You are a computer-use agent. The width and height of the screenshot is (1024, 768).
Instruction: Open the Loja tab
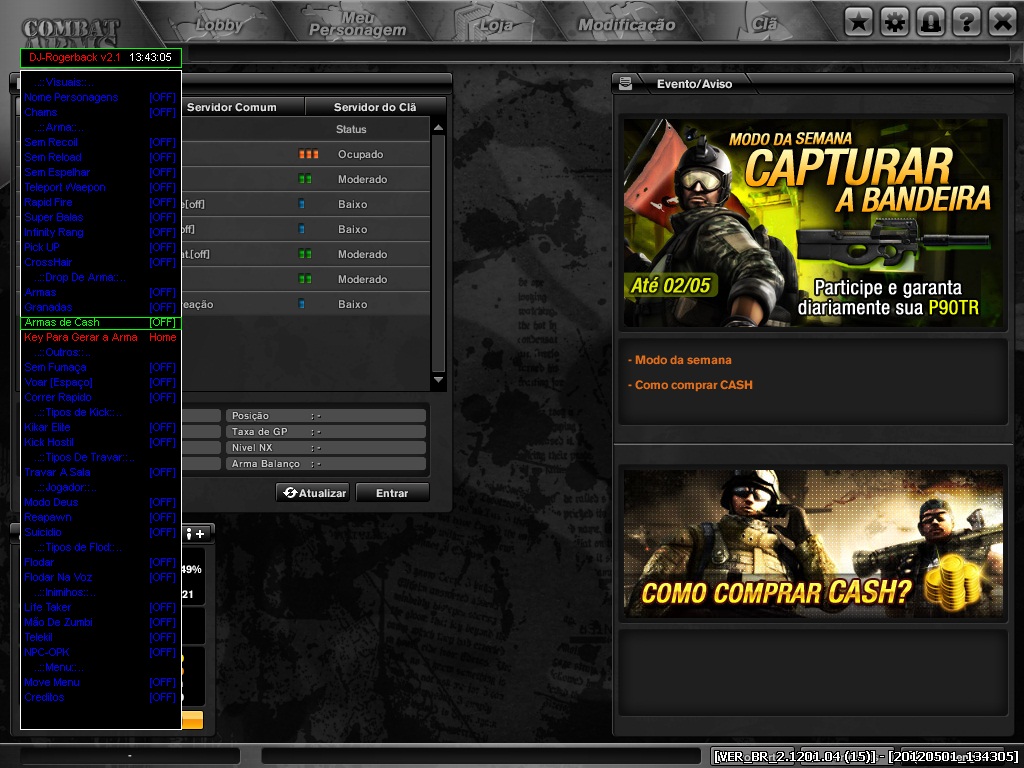496,25
